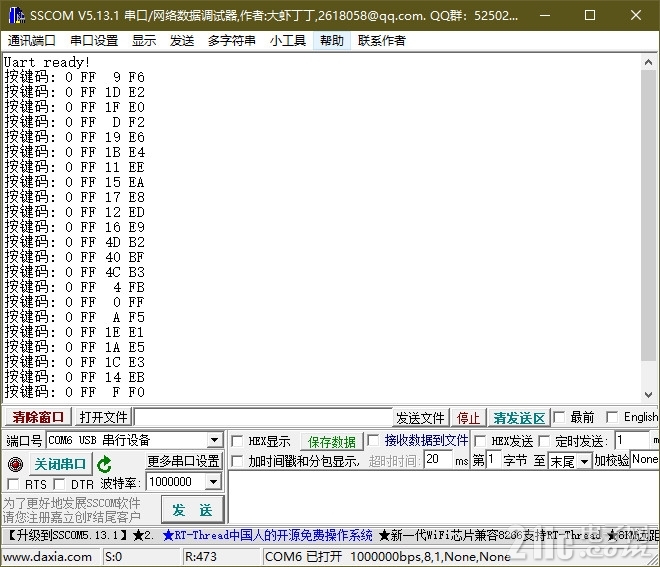Open the 多字符串 menu

click(232, 41)
